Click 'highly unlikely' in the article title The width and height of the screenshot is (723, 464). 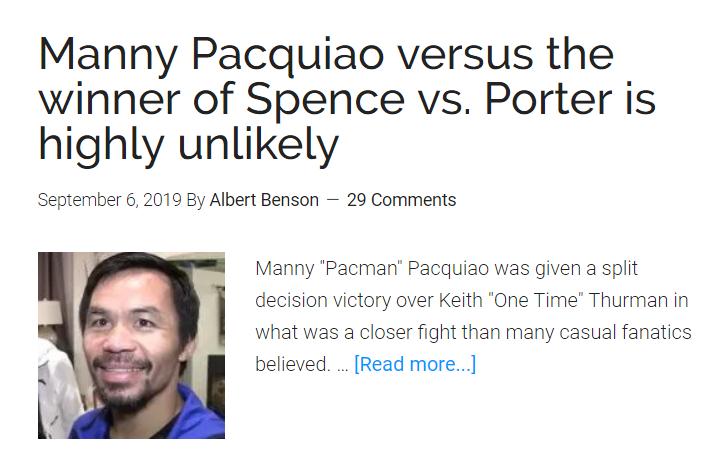pos(189,144)
